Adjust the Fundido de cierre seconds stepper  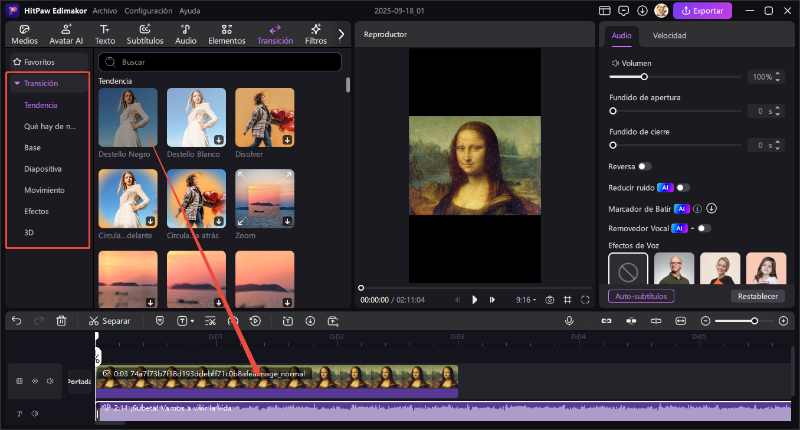click(778, 145)
